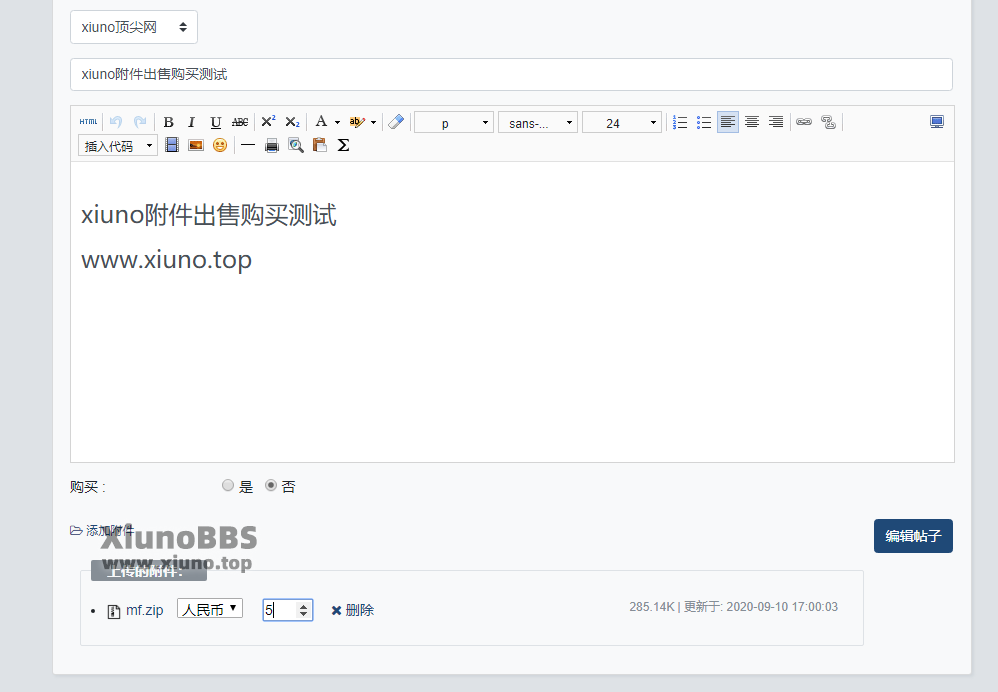The height and width of the screenshot is (692, 998).
Task: Toggle bold formatting
Action: pyautogui.click(x=169, y=122)
